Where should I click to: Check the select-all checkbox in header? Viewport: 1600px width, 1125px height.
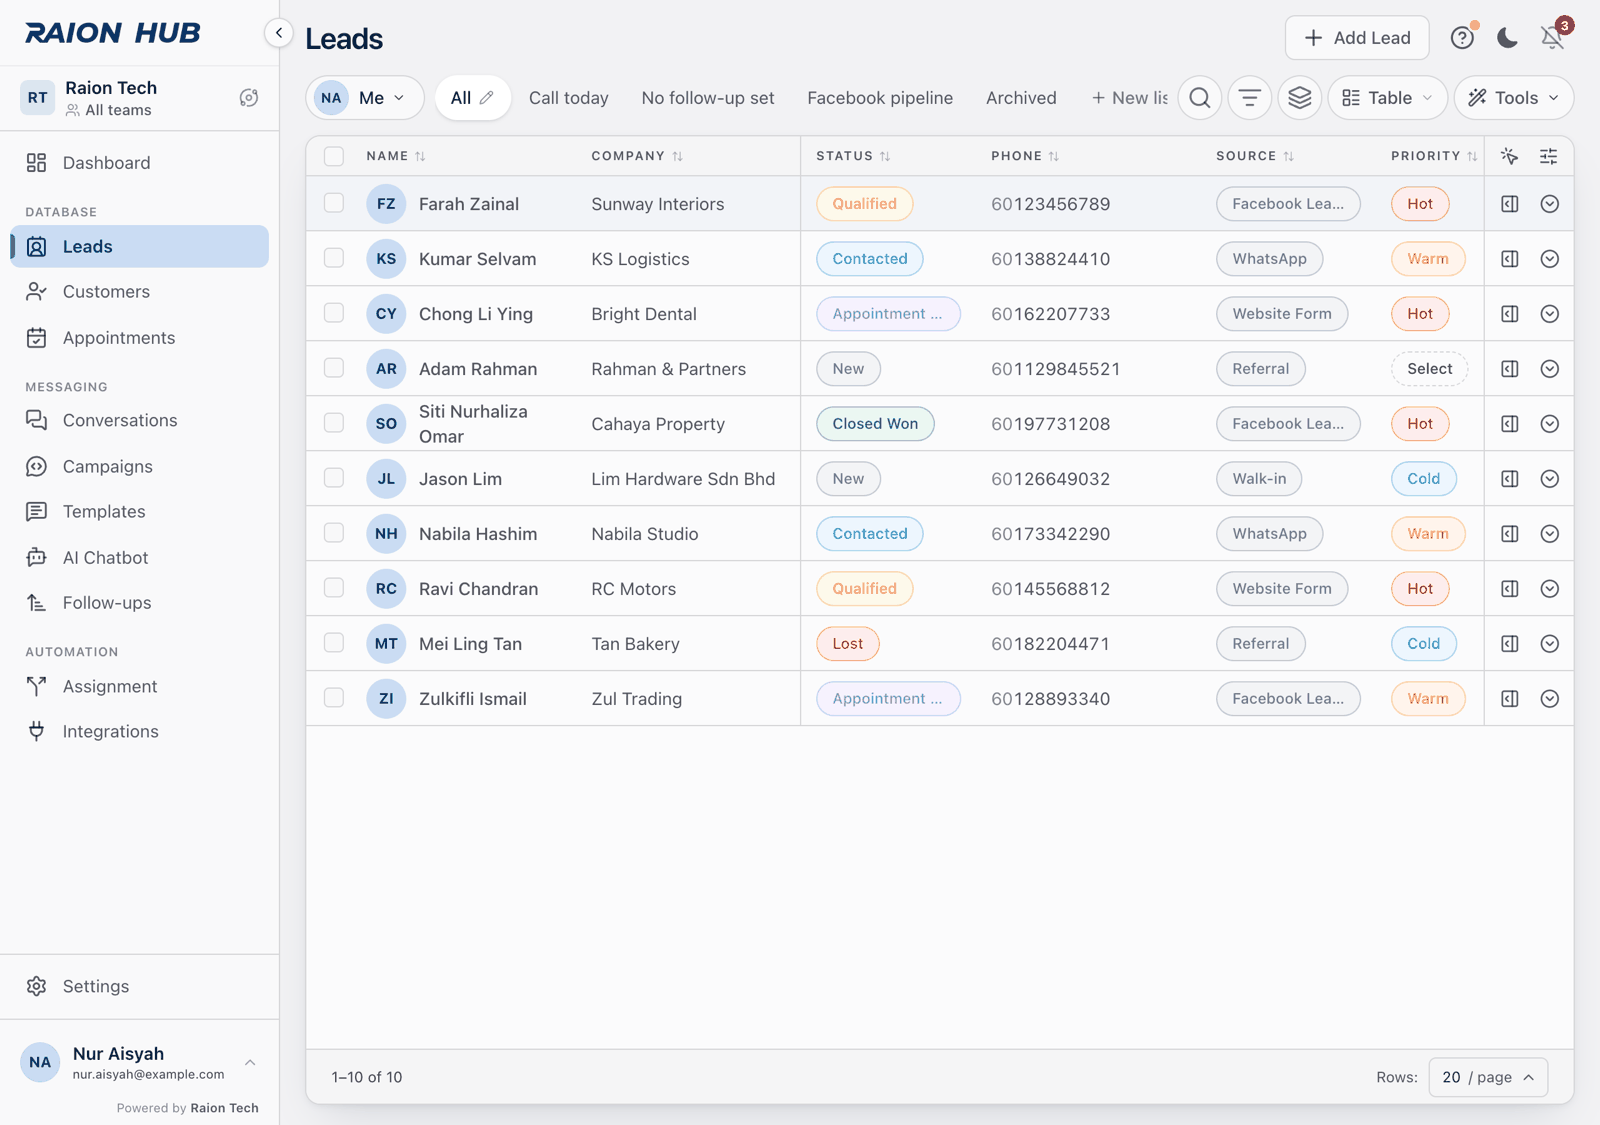point(334,156)
